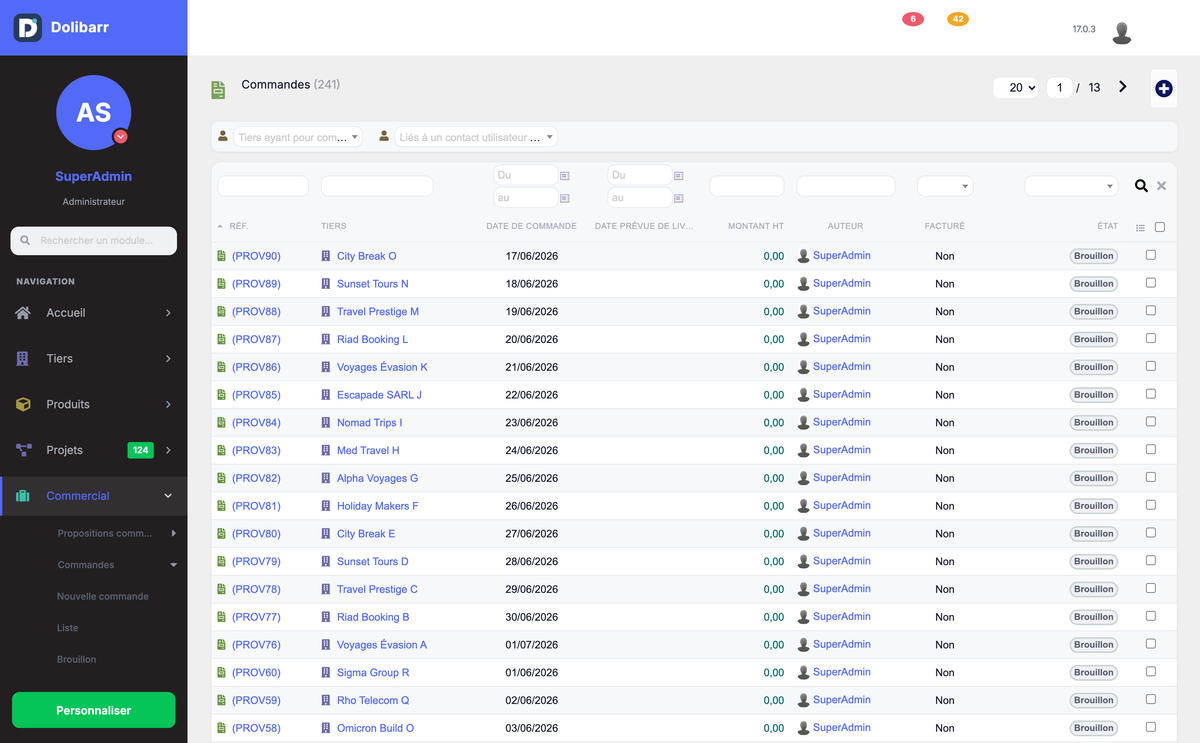Sort by Date de commande header
This screenshot has width=1200, height=743.
tap(531, 227)
